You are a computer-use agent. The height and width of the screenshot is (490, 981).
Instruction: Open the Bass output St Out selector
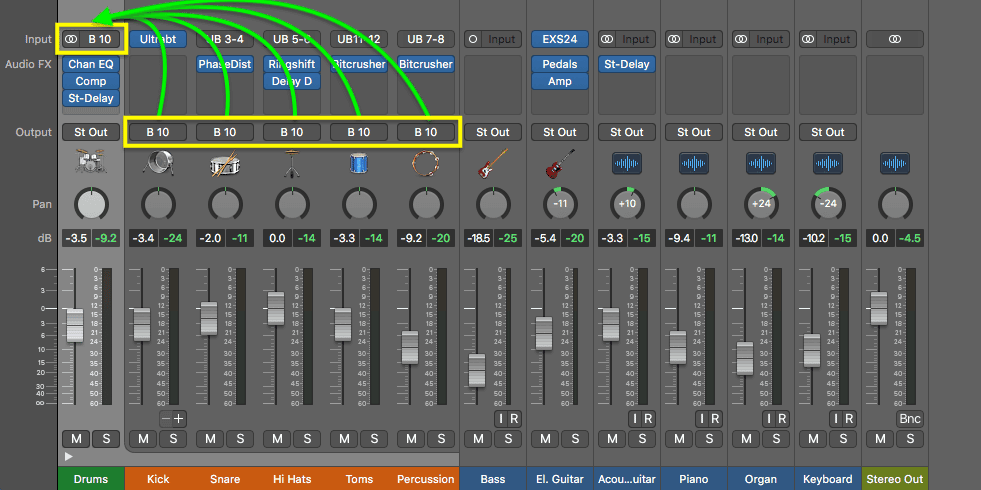pyautogui.click(x=493, y=132)
